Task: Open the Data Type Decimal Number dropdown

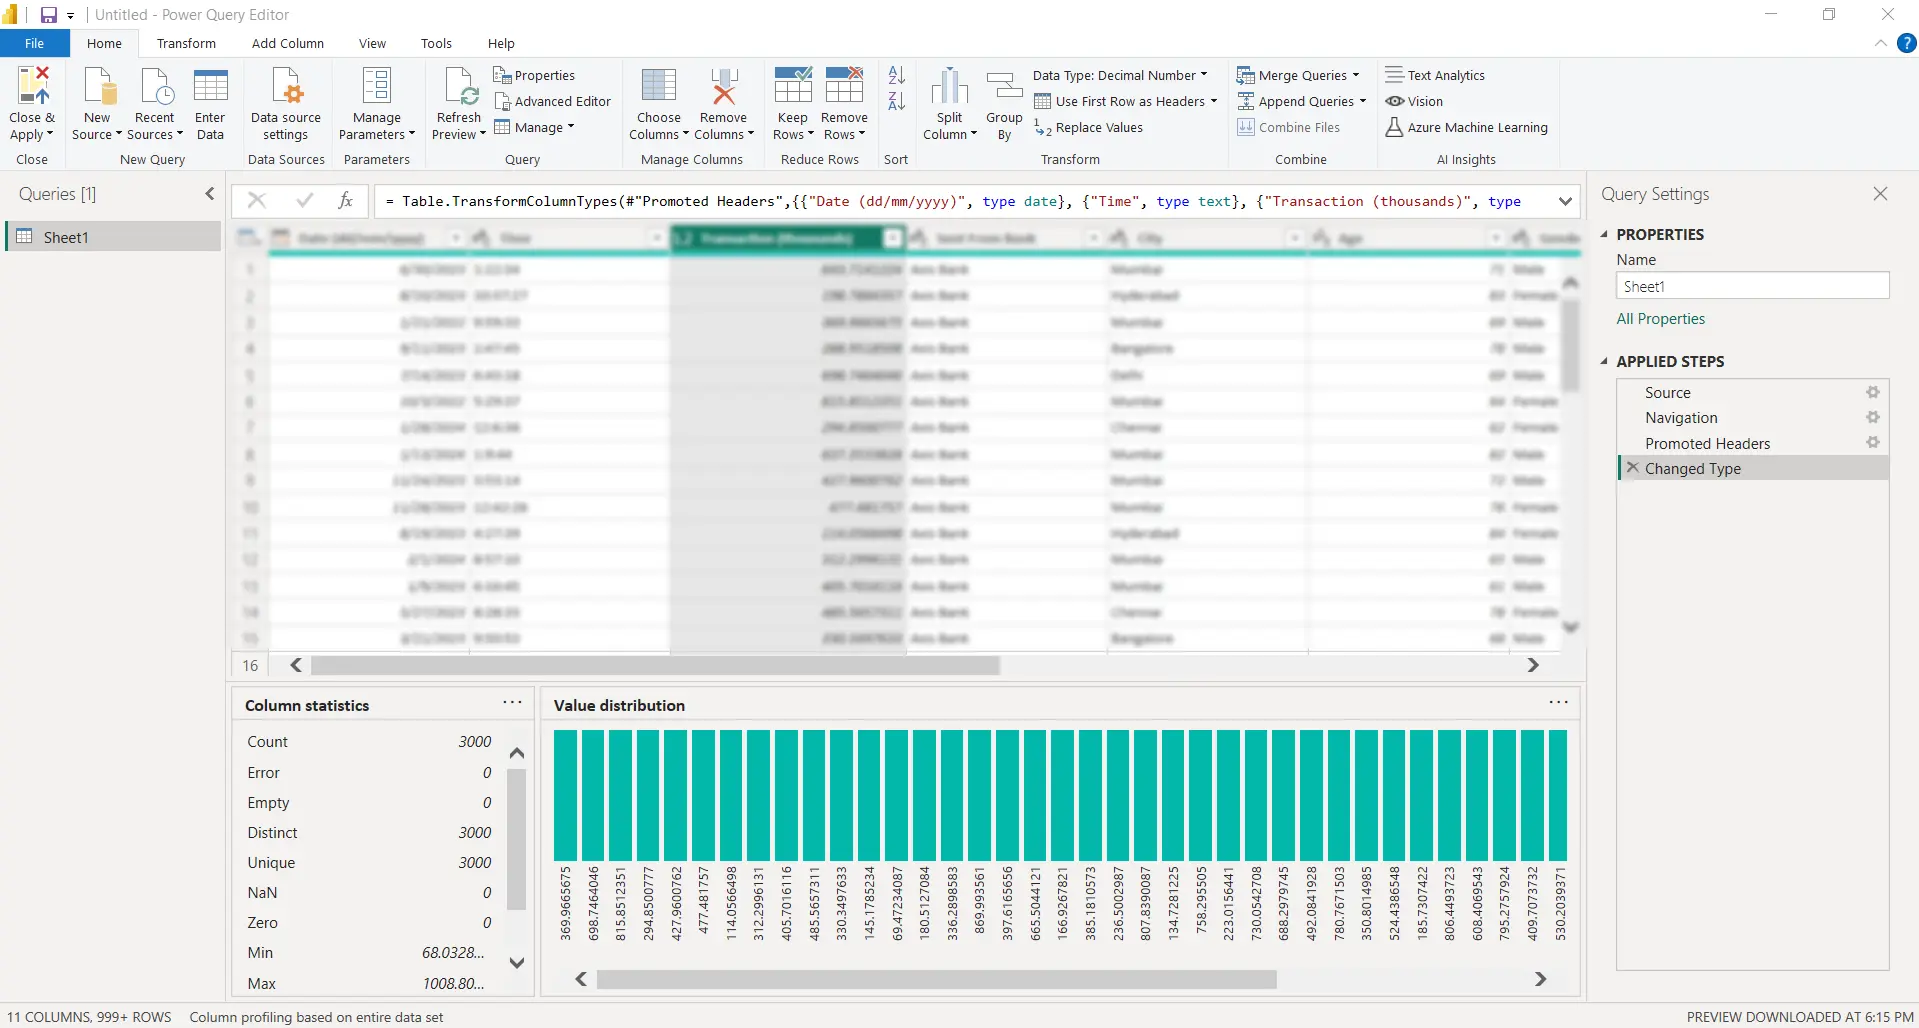Action: pyautogui.click(x=1120, y=75)
